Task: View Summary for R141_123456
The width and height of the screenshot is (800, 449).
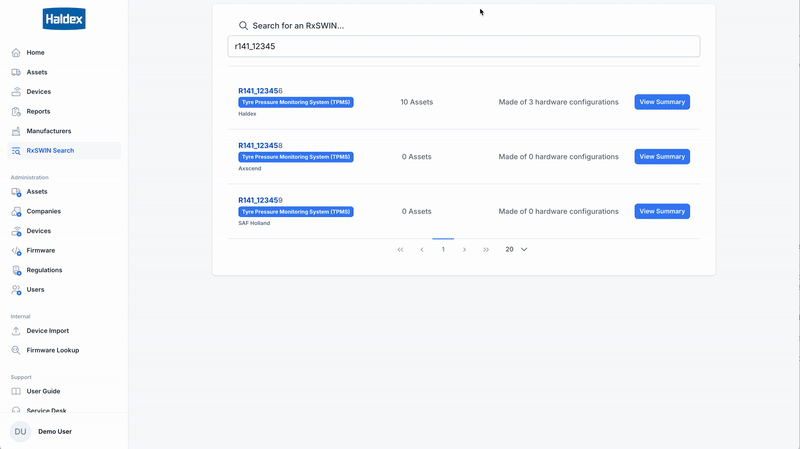Action: pos(662,102)
